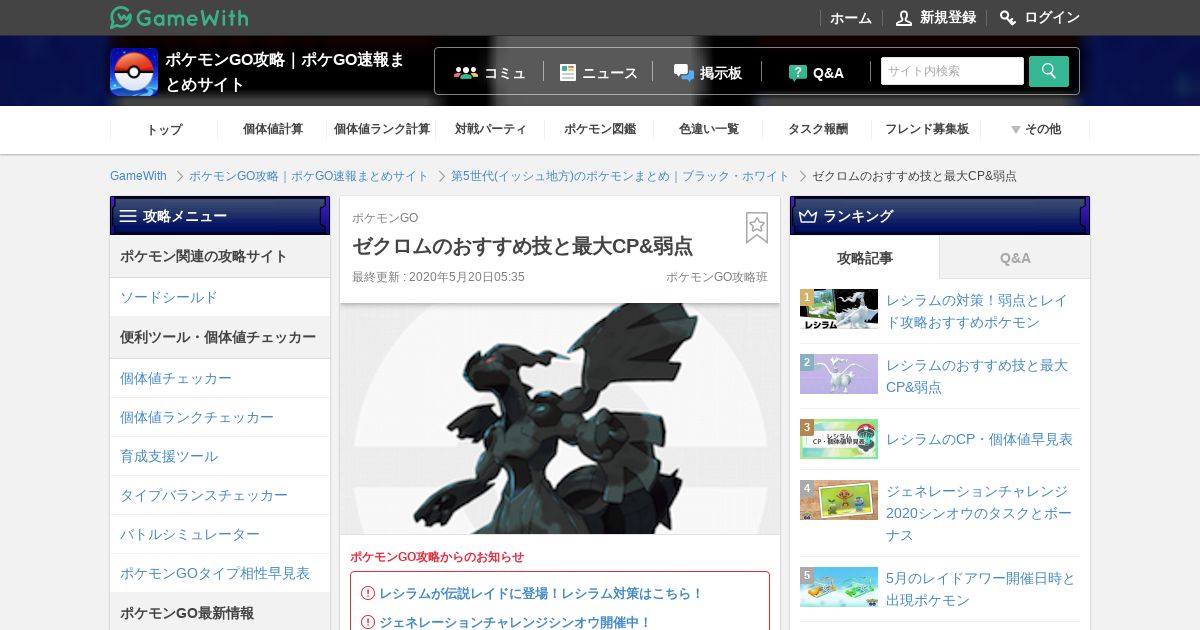Open レシラムが伝説レイドに登場 notice link
The height and width of the screenshot is (630, 1200).
coord(541,593)
